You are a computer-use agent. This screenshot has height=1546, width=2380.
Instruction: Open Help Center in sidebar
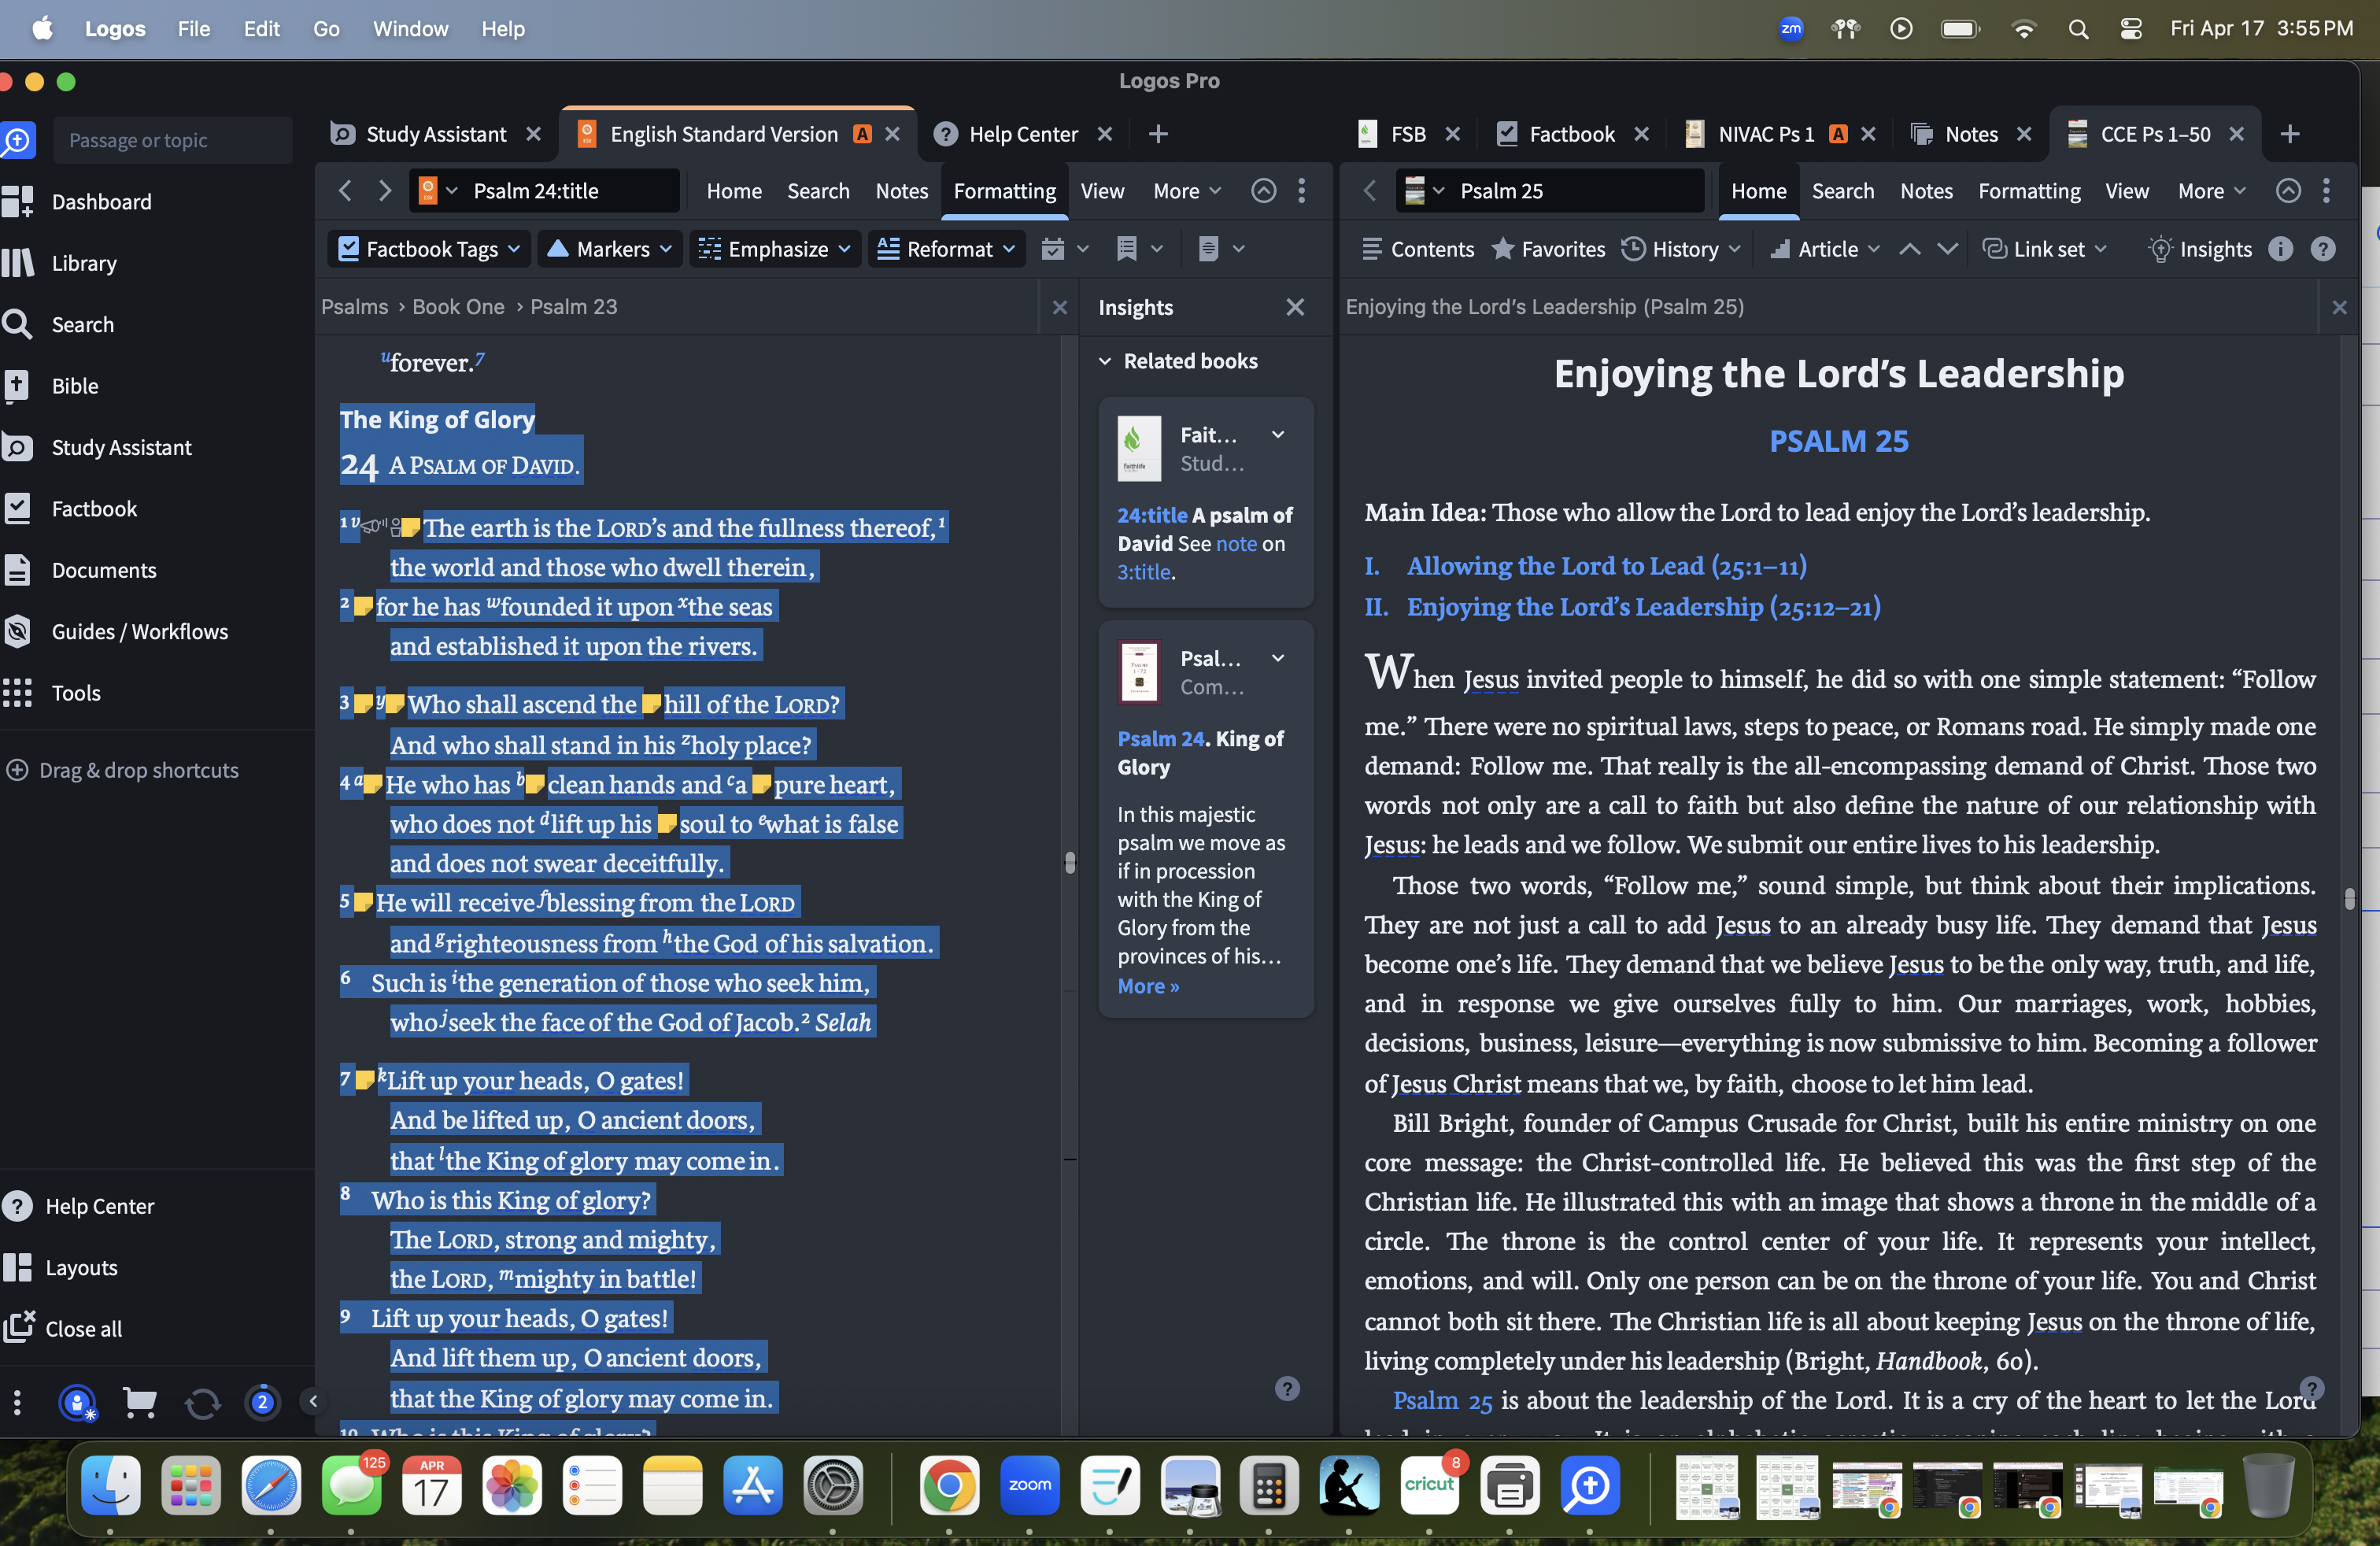78,1206
